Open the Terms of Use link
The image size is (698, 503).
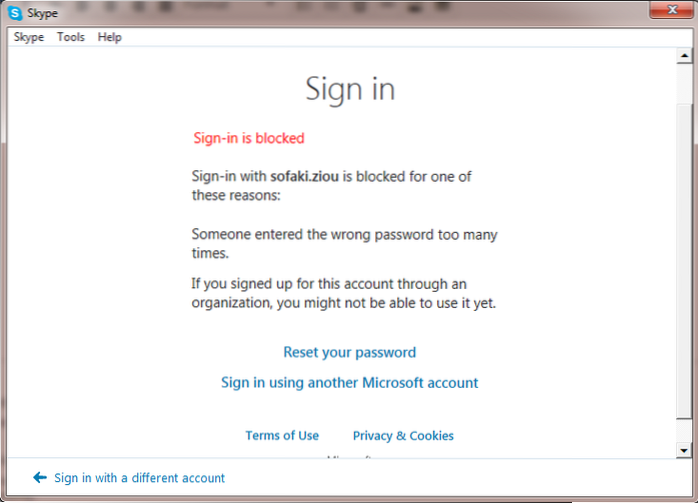(282, 435)
